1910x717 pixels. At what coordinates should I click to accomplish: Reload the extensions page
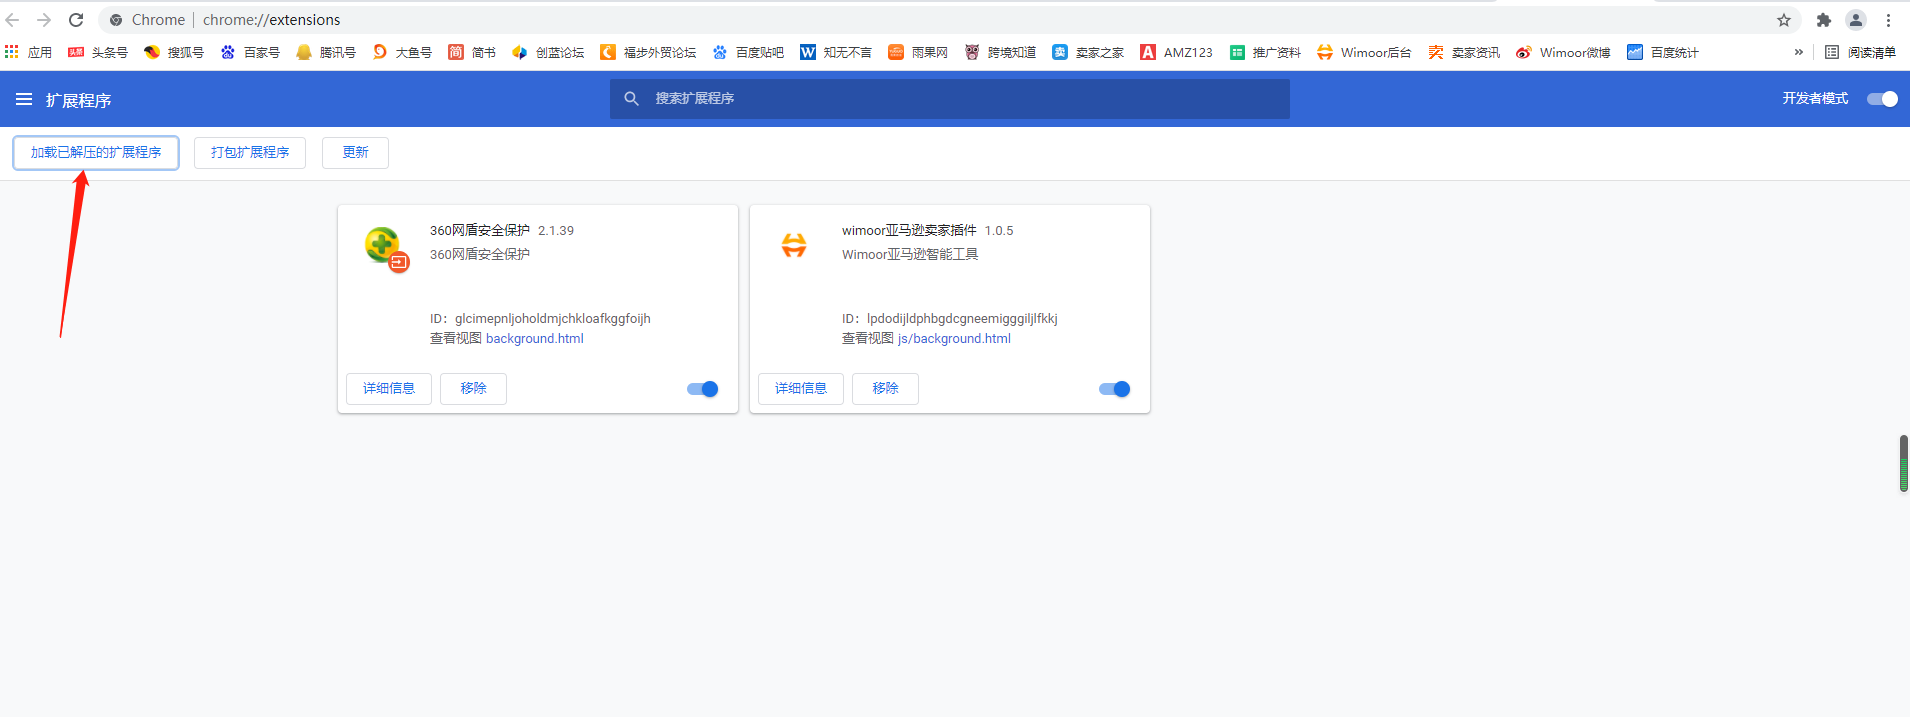[76, 20]
